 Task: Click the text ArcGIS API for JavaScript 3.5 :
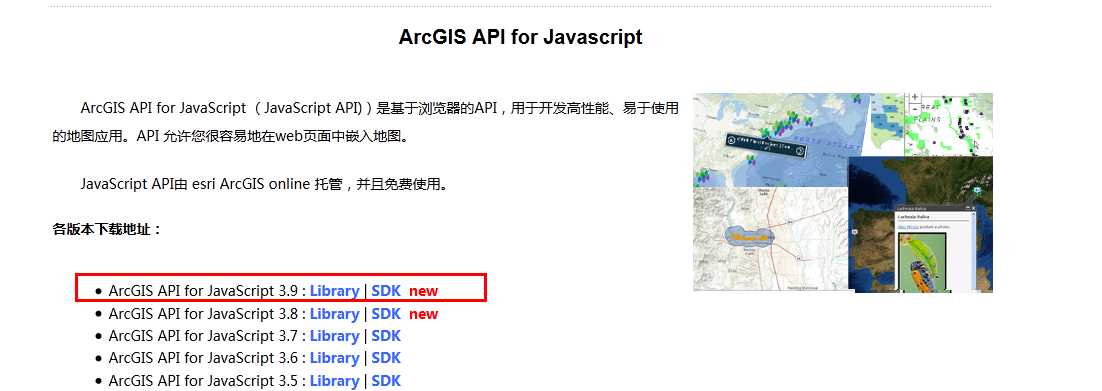(207, 380)
